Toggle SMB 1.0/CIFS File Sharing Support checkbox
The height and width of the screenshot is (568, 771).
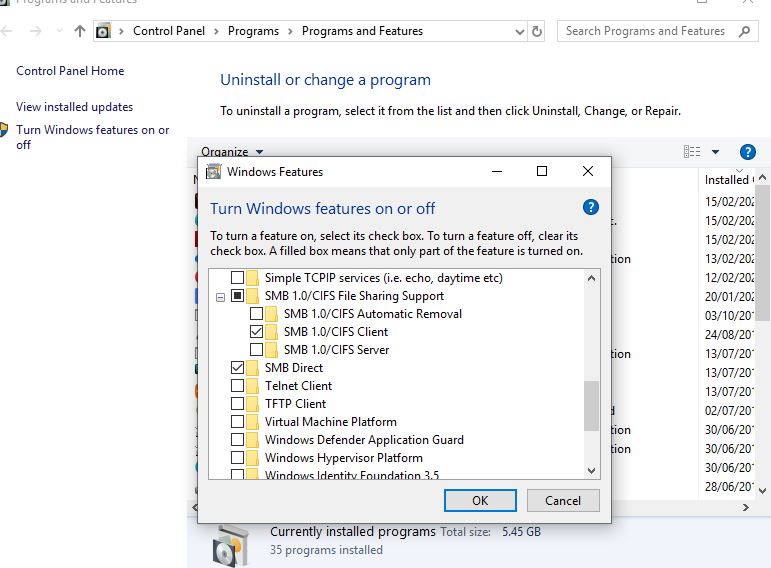pyautogui.click(x=237, y=296)
